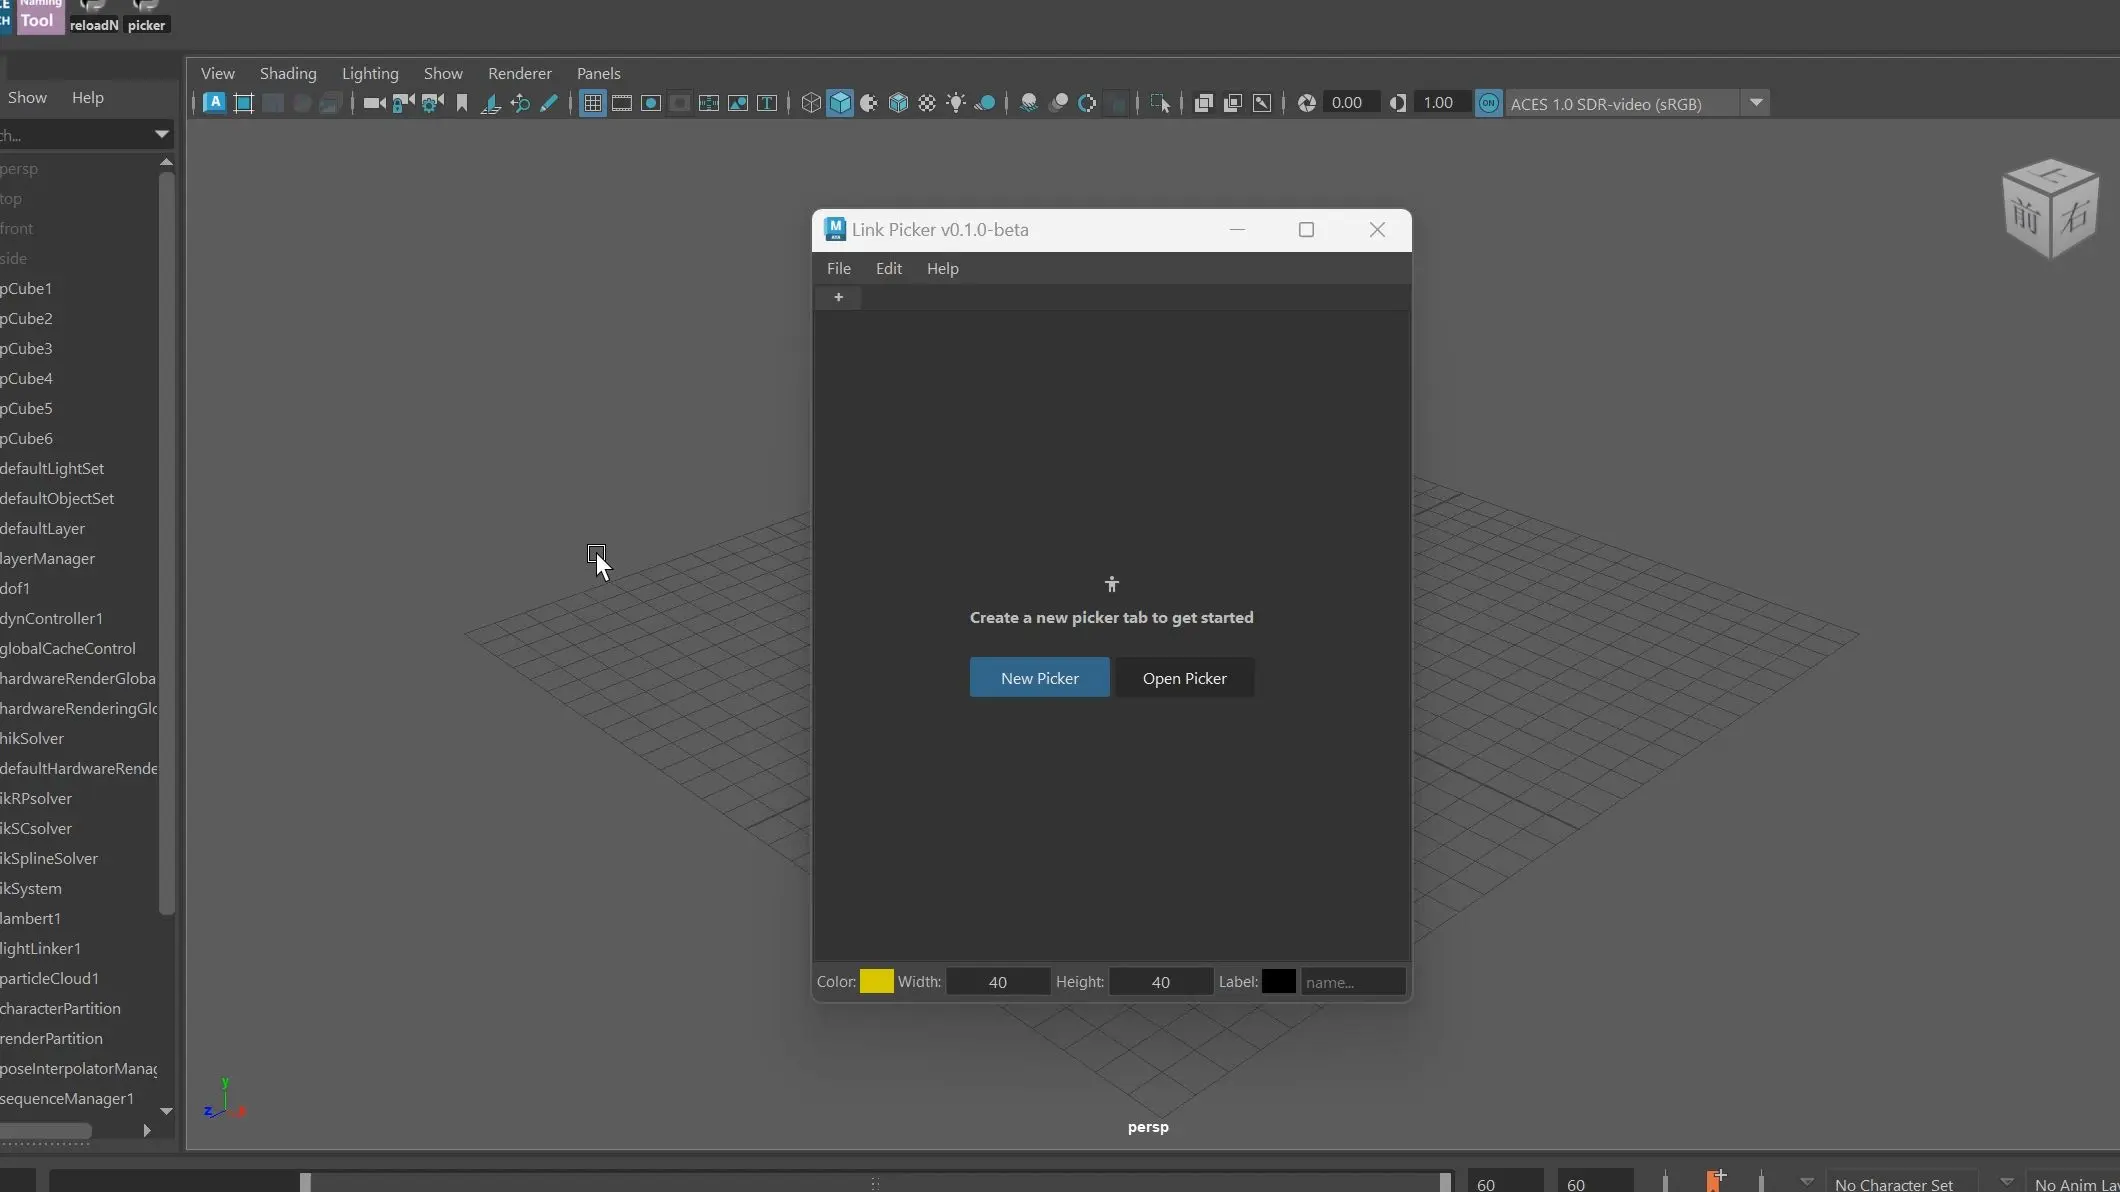Click the New Picker button

point(1038,677)
